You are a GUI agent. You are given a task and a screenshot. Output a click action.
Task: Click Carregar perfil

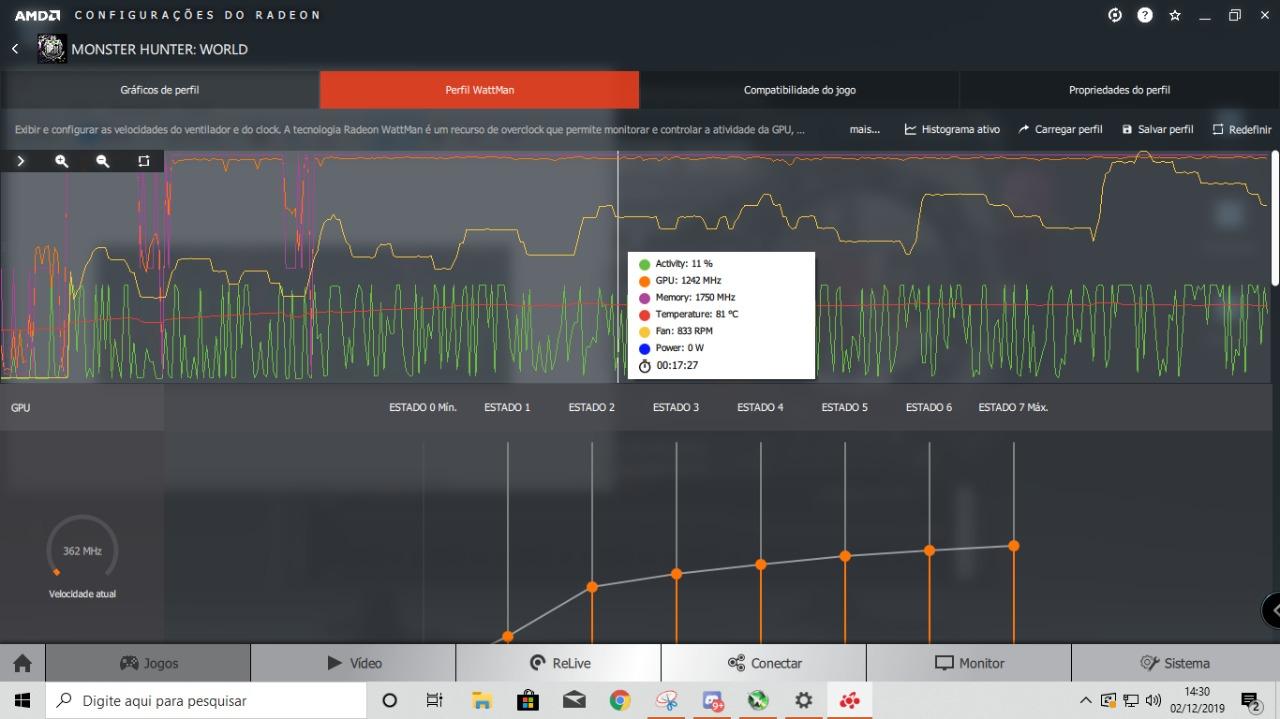(1060, 130)
